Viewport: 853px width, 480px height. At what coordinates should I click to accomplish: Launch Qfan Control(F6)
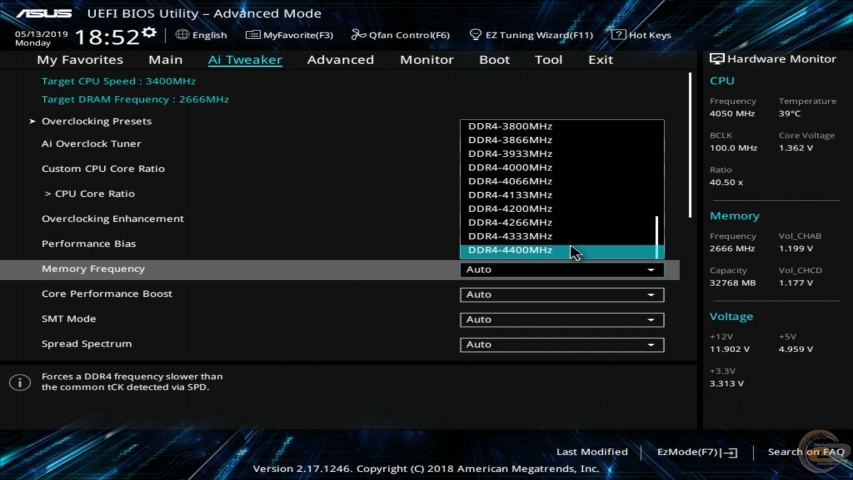point(409,35)
